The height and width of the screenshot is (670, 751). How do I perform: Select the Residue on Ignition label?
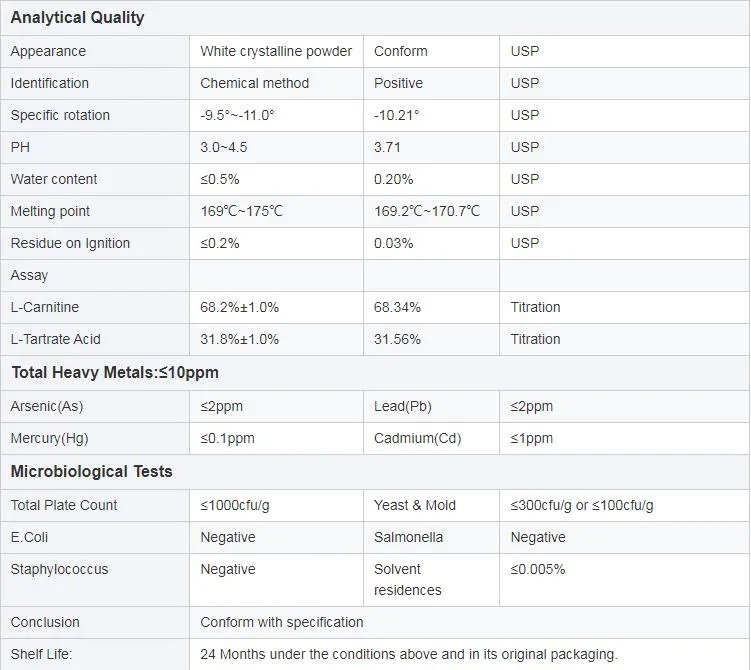(x=70, y=243)
